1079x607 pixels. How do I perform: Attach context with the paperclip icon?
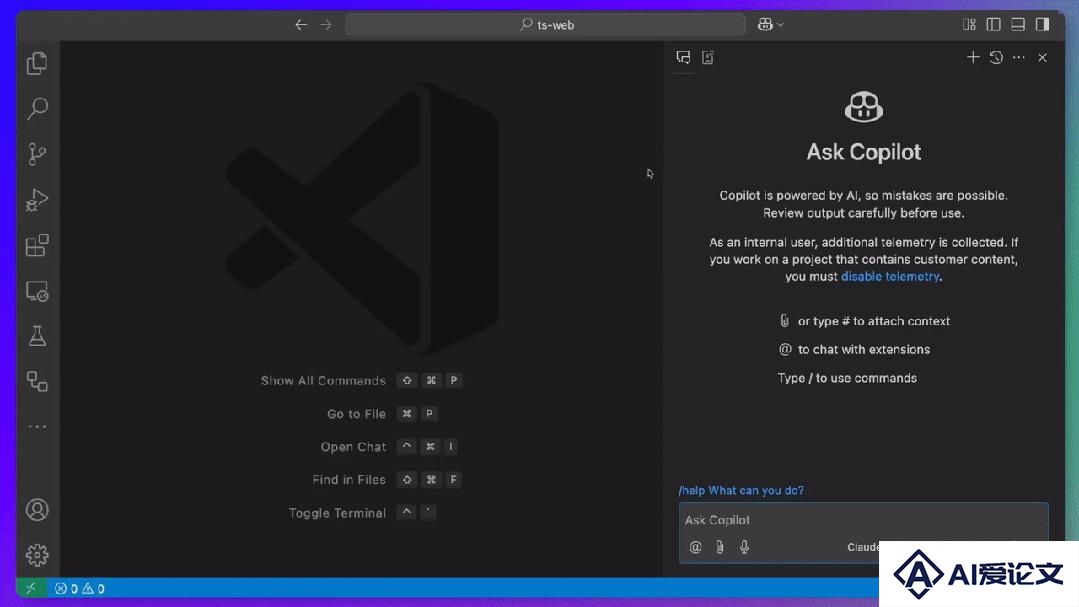tap(720, 547)
